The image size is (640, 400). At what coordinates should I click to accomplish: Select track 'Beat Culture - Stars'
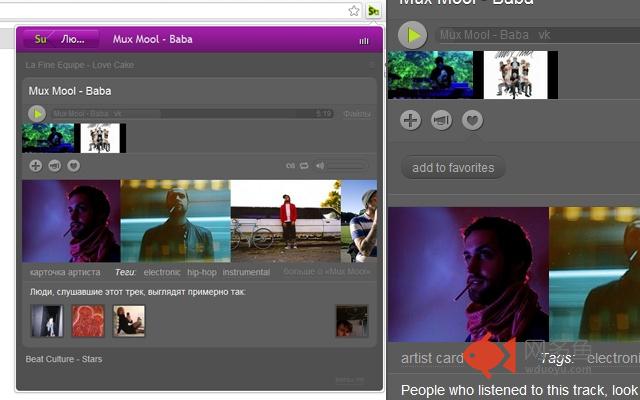[64, 359]
